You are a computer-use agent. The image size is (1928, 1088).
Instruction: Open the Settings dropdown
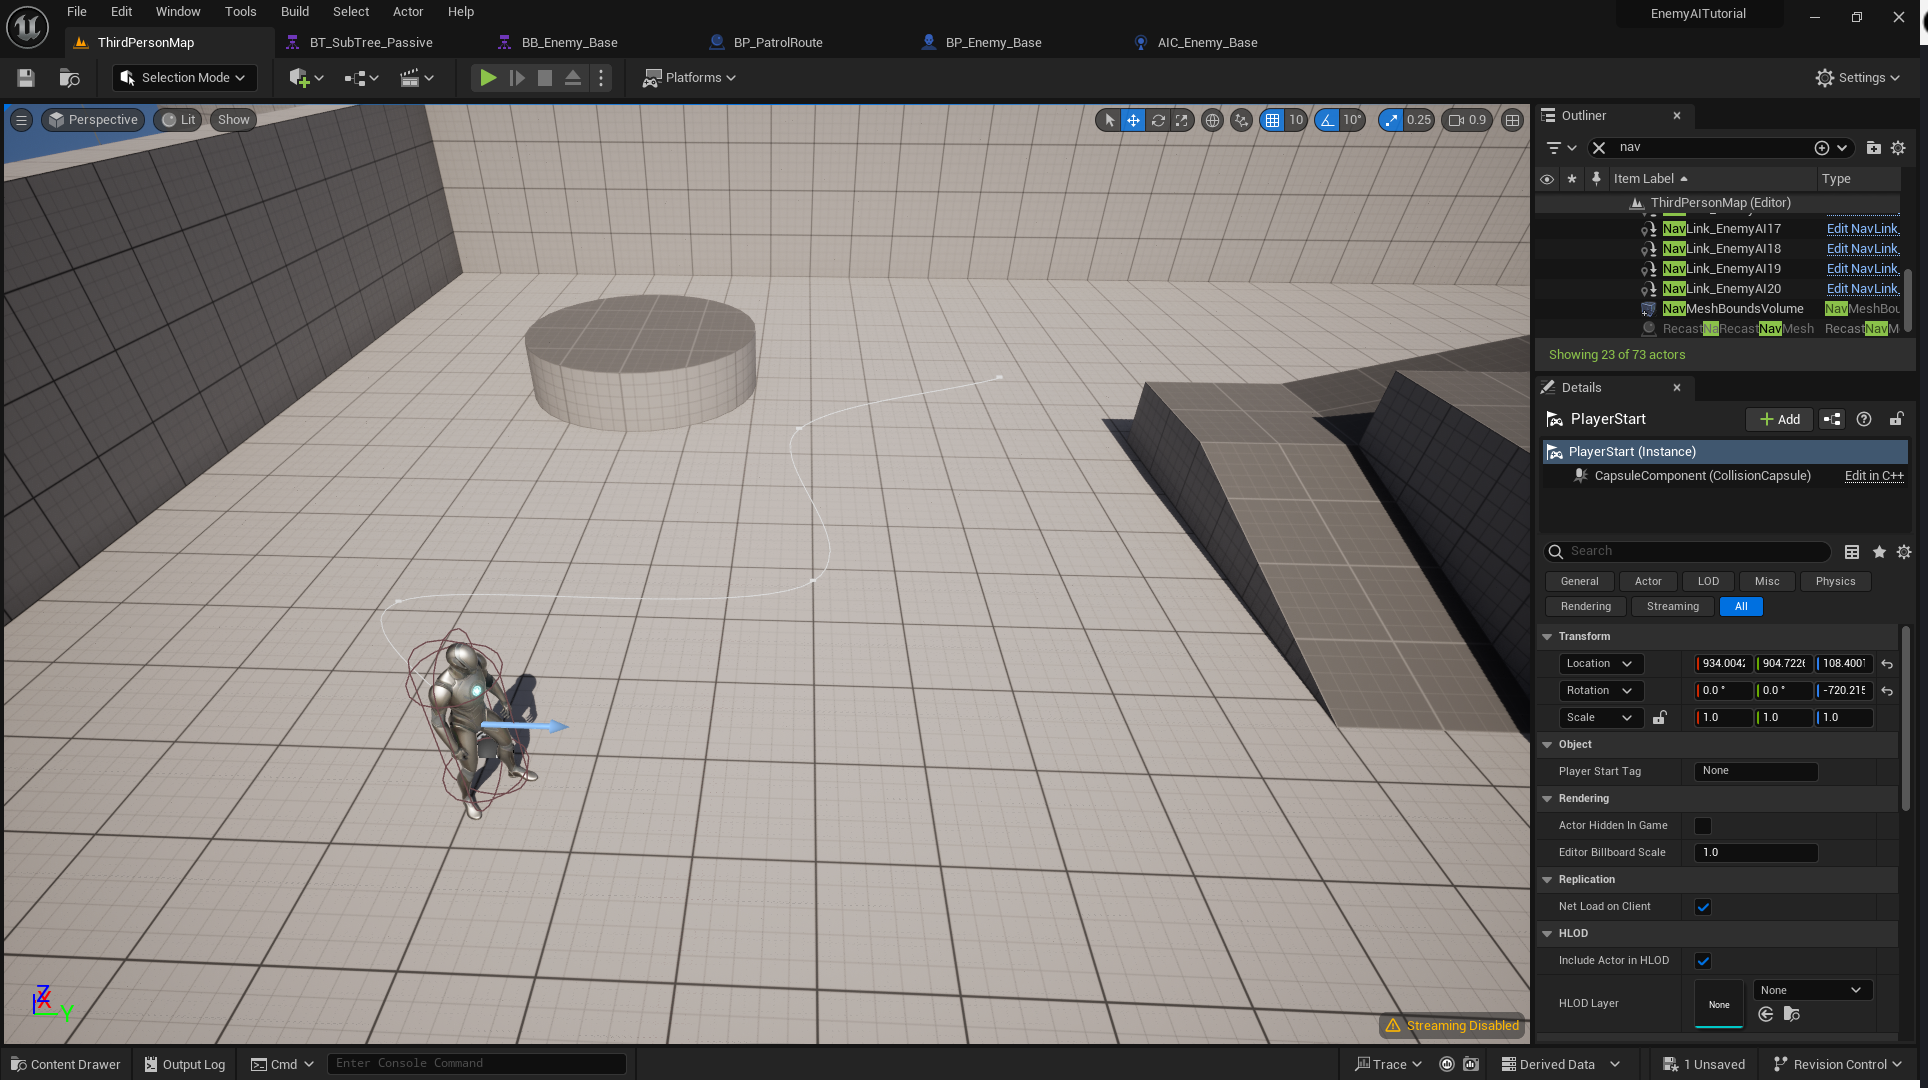point(1858,78)
